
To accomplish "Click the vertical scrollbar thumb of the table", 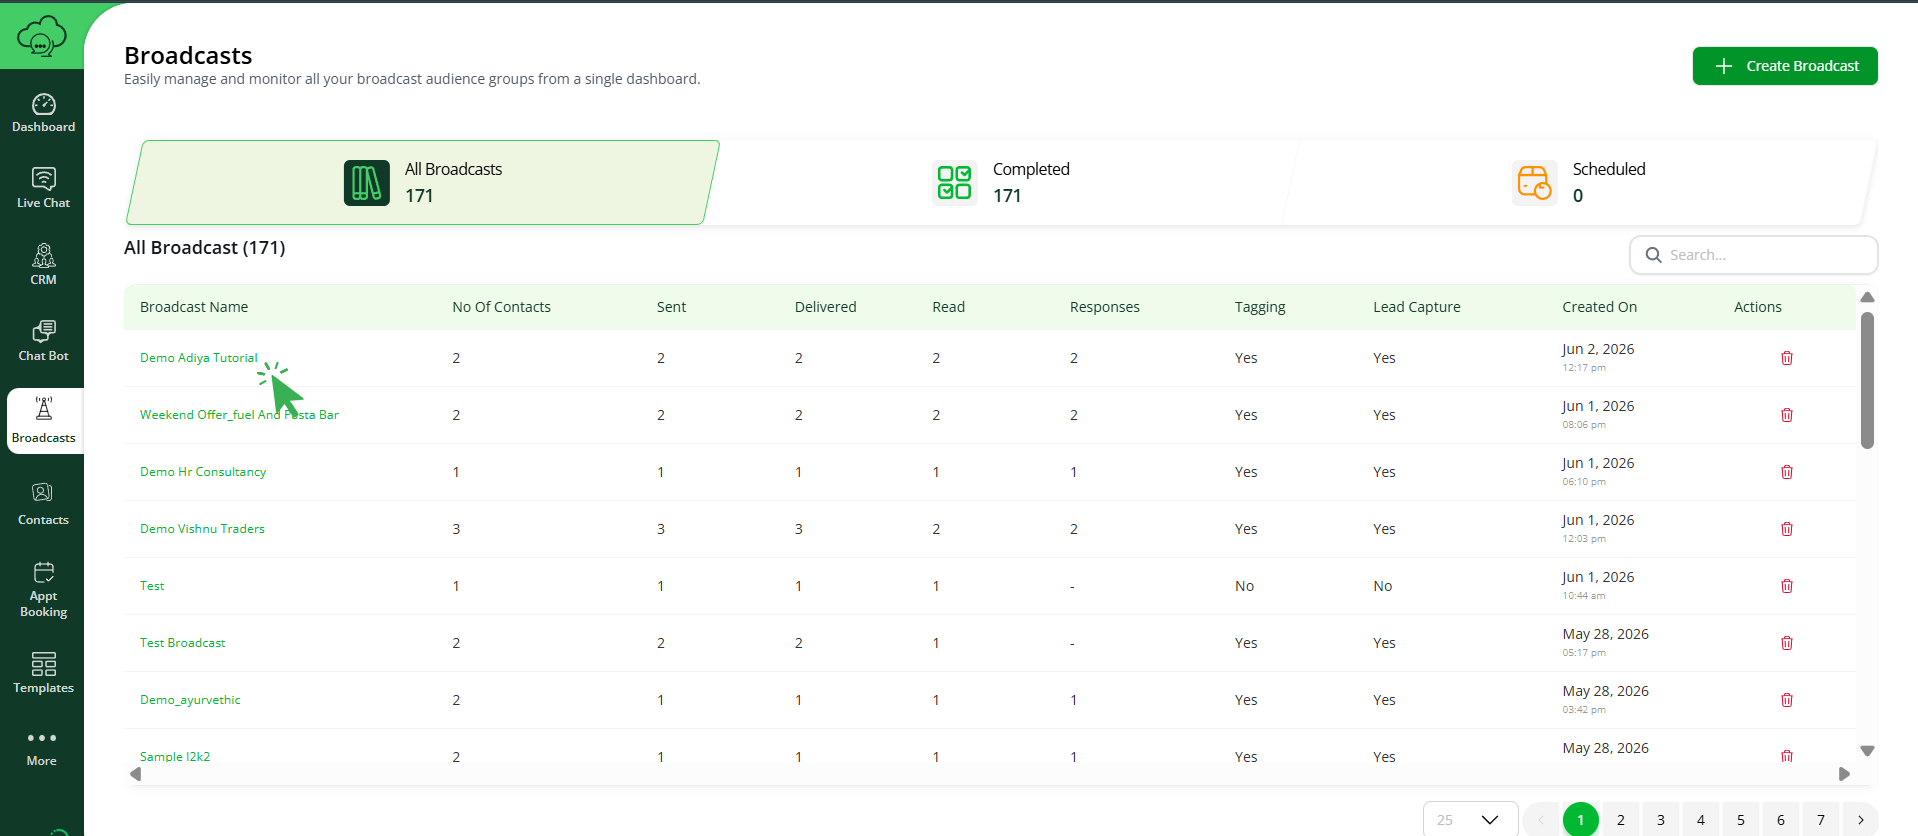I will click(x=1867, y=380).
